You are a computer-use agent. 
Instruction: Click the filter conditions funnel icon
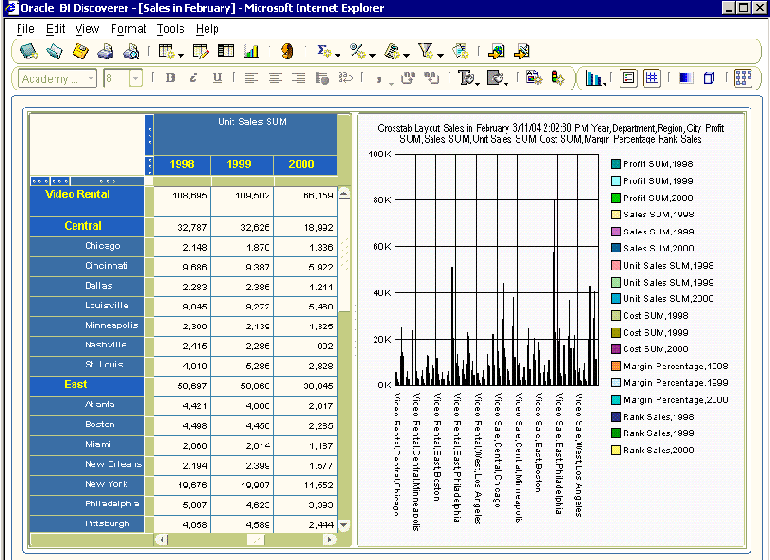tap(425, 51)
